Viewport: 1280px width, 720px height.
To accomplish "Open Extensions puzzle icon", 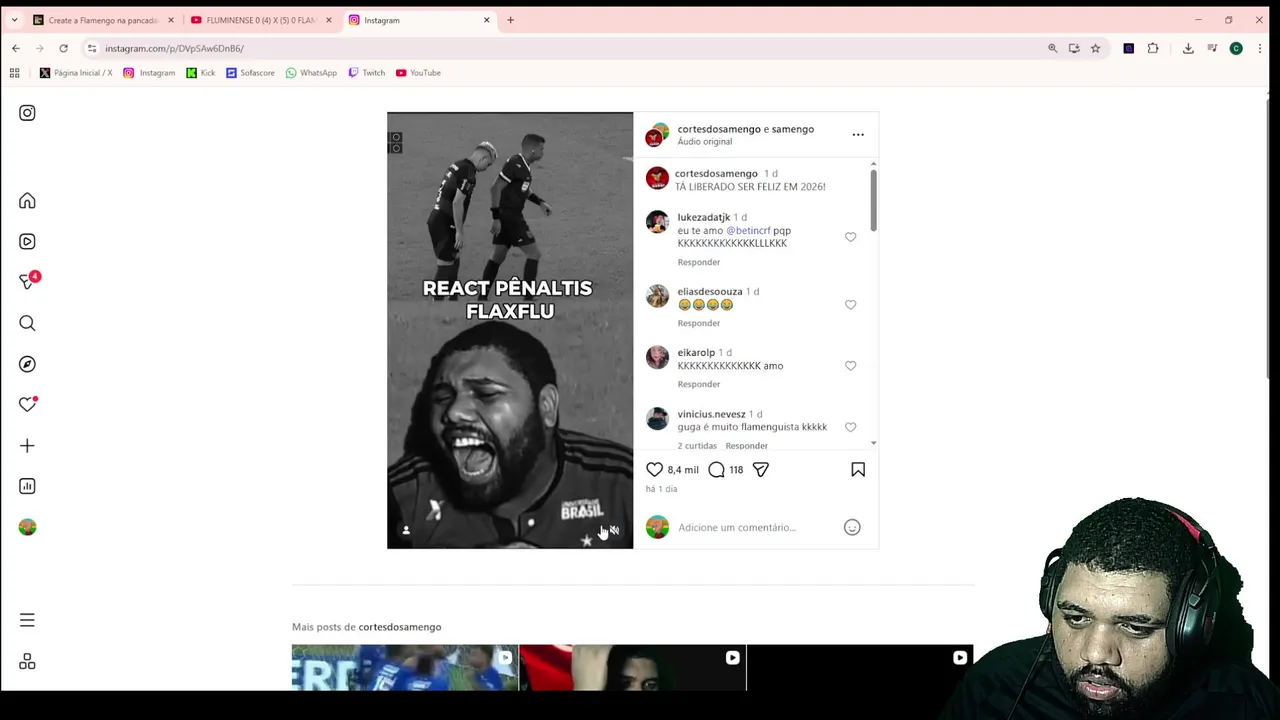I will click(1153, 48).
